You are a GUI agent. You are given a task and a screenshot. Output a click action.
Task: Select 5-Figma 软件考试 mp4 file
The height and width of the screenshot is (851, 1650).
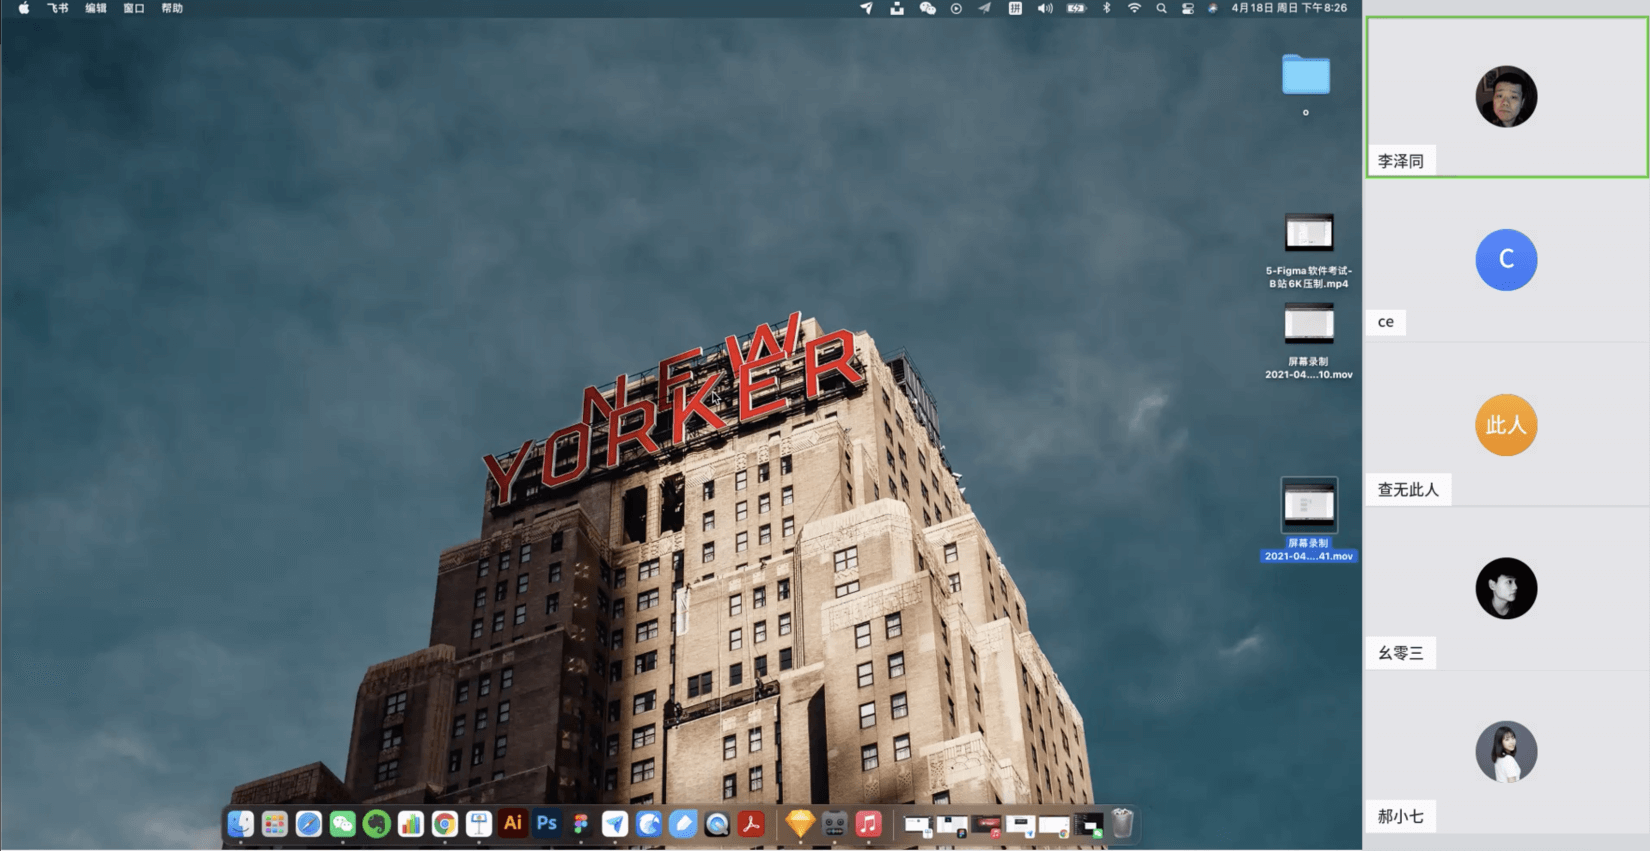(x=1308, y=250)
